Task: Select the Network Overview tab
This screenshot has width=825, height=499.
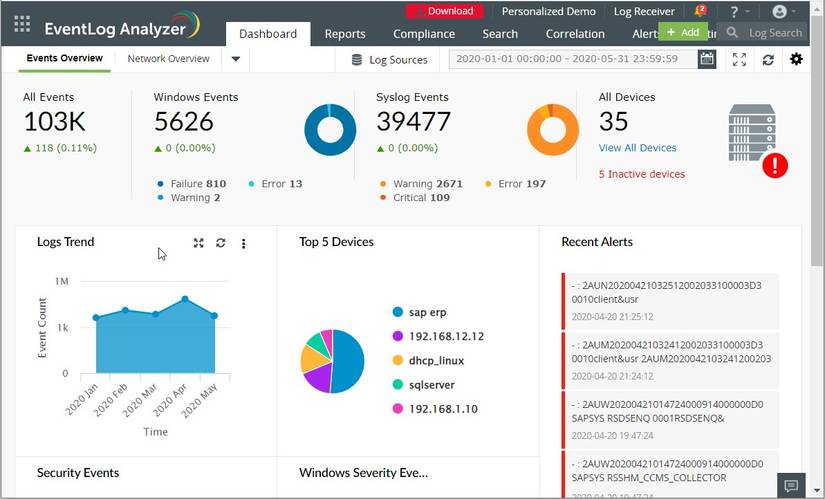Action: point(168,58)
